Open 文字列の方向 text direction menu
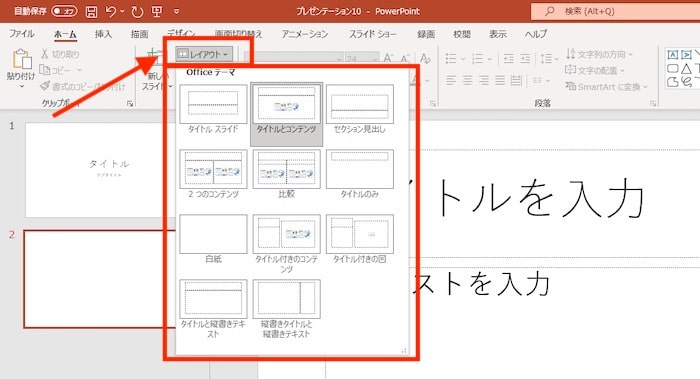This screenshot has width=700, height=379. coord(599,54)
